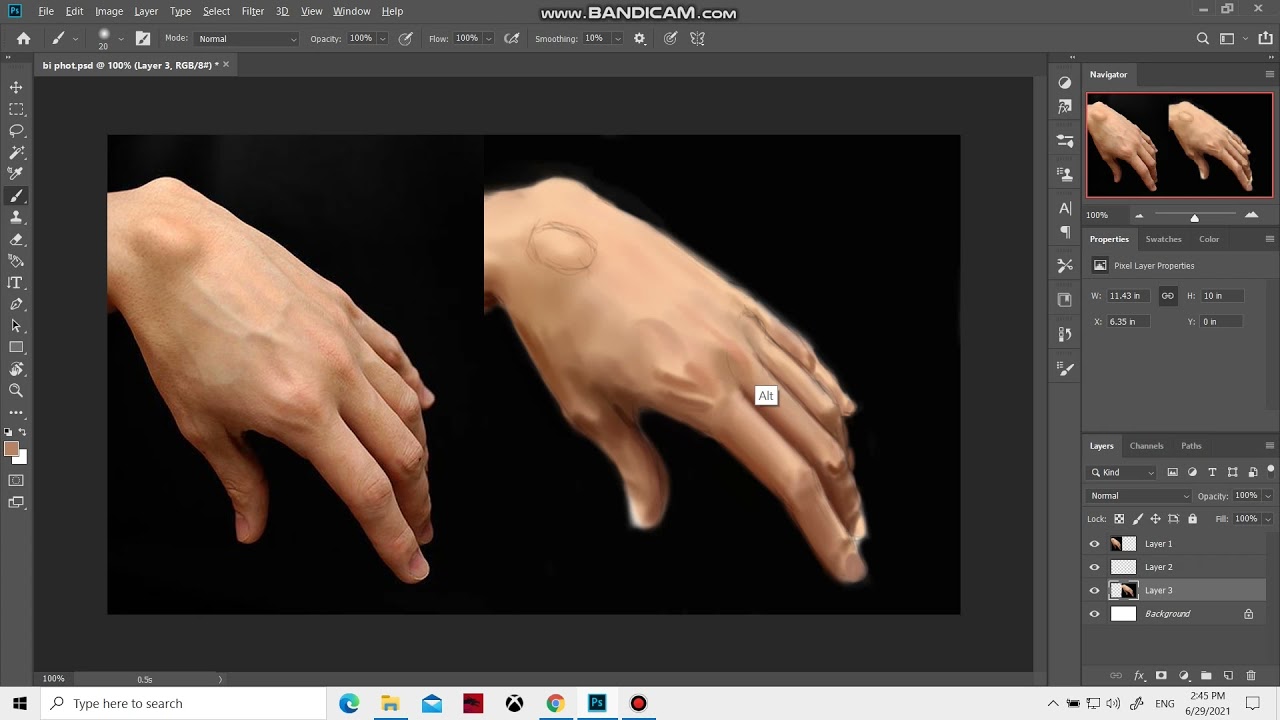
Task: Click the Navigator zoom slider handle
Action: pyautogui.click(x=1194, y=217)
